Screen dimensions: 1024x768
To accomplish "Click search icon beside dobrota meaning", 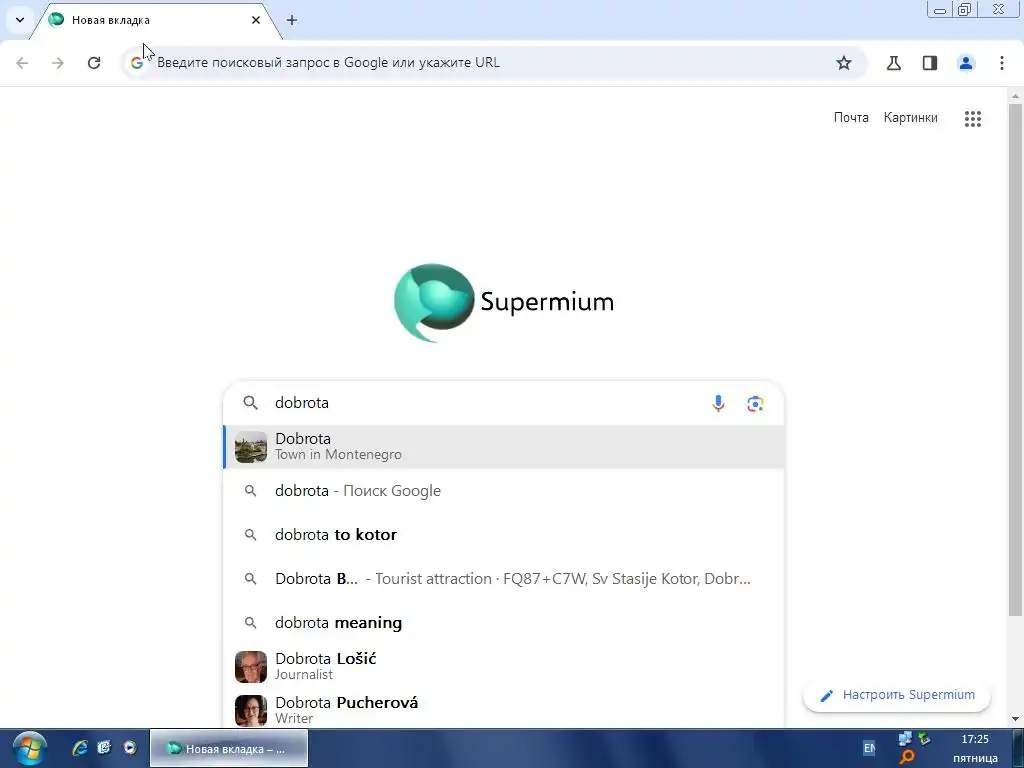I will [251, 623].
